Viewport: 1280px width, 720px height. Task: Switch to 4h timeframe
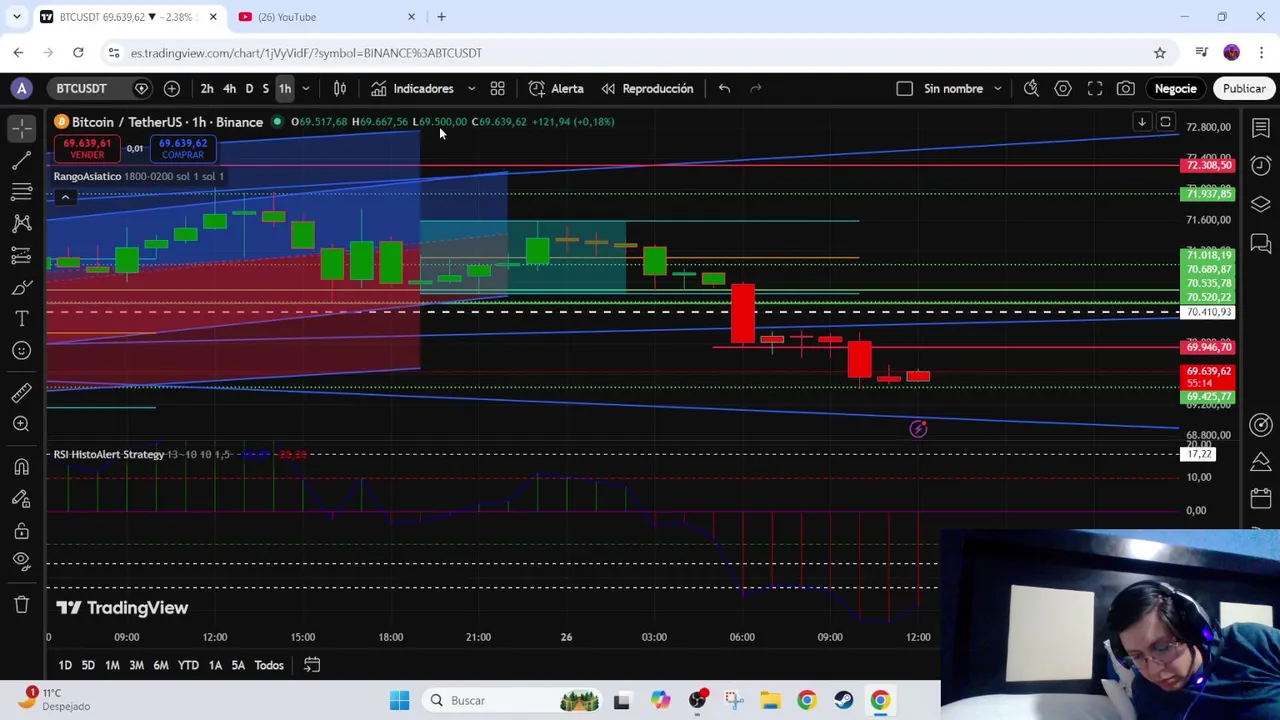(x=229, y=89)
